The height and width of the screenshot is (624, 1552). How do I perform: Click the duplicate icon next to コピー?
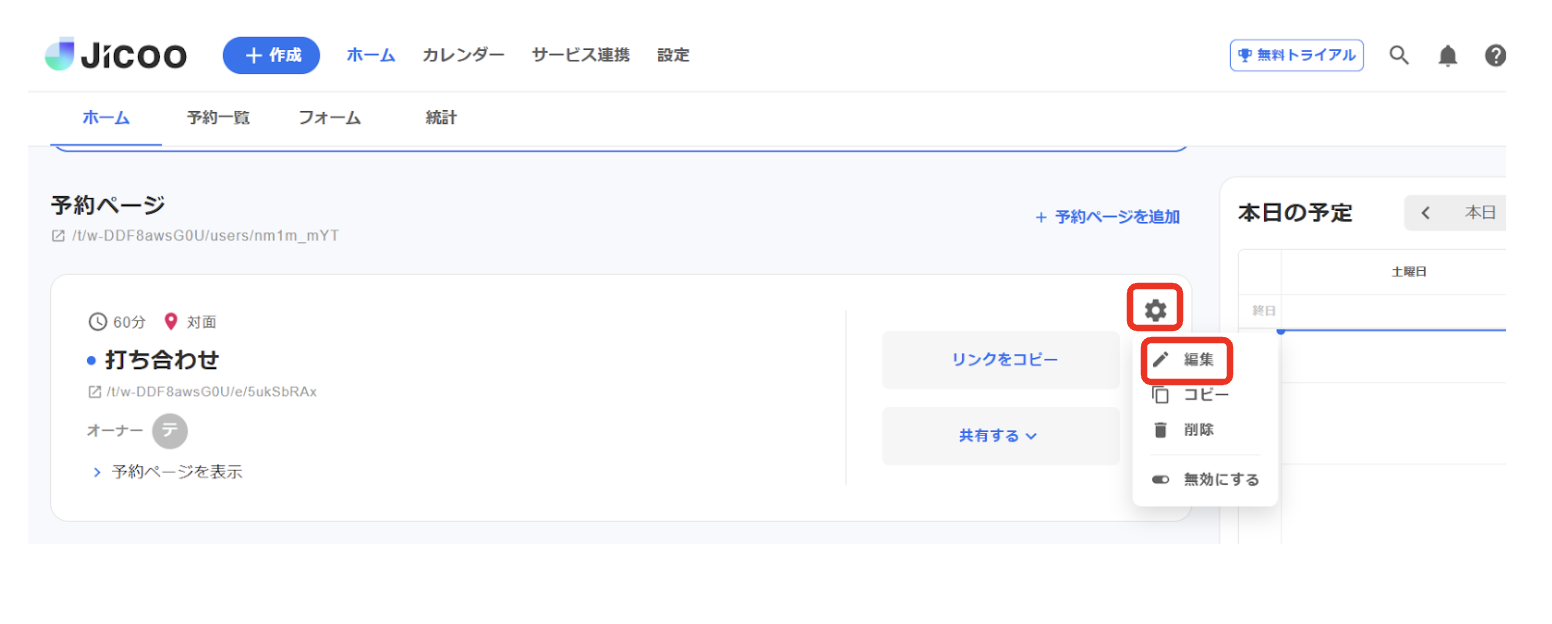1160,394
